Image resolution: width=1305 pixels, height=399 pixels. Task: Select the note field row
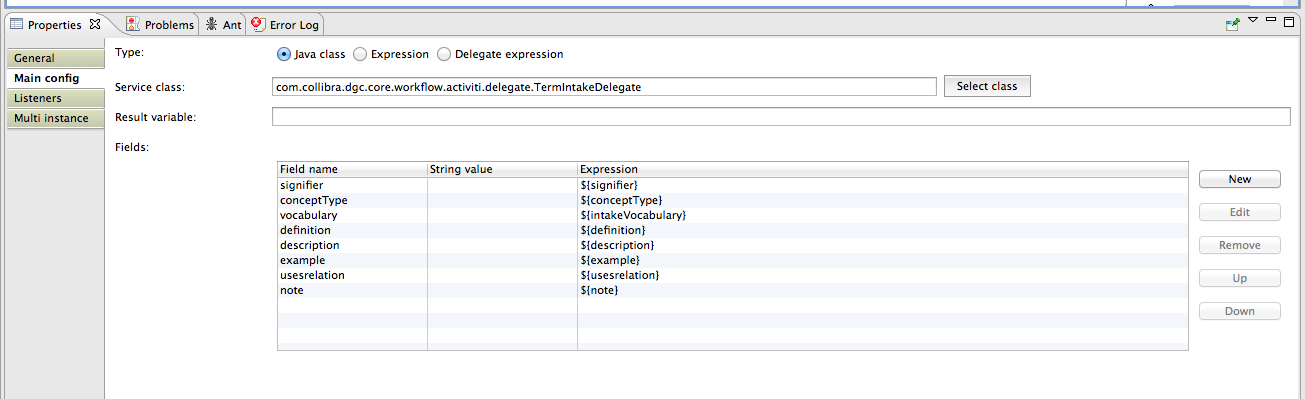[x=733, y=290]
